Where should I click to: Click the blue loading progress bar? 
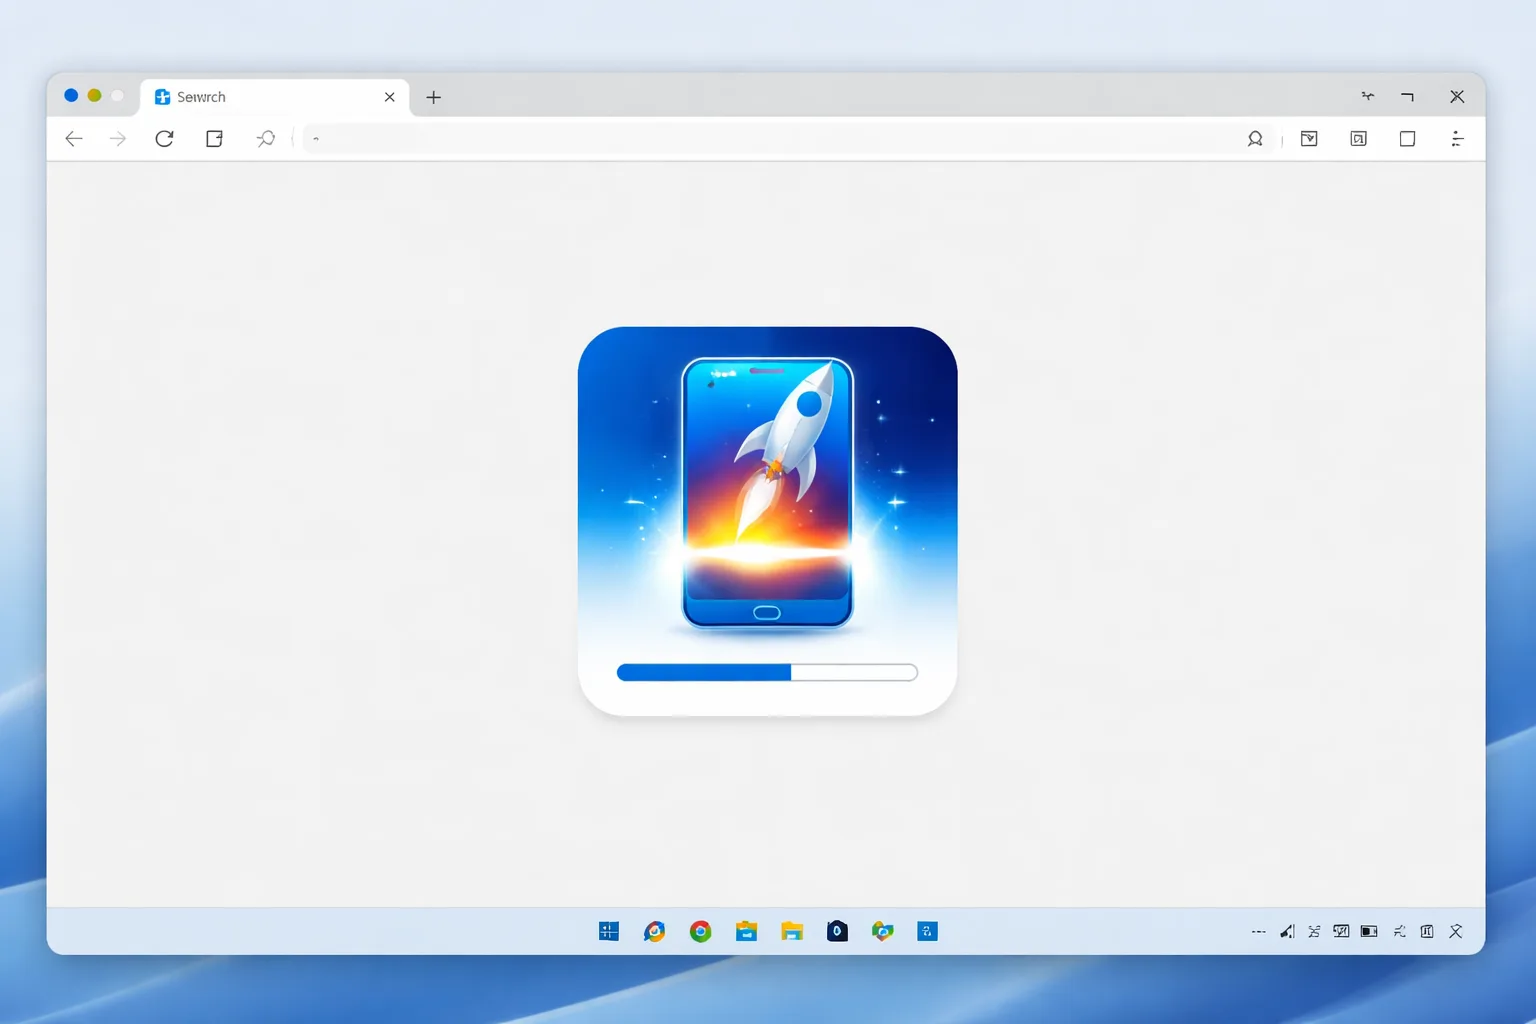(767, 672)
